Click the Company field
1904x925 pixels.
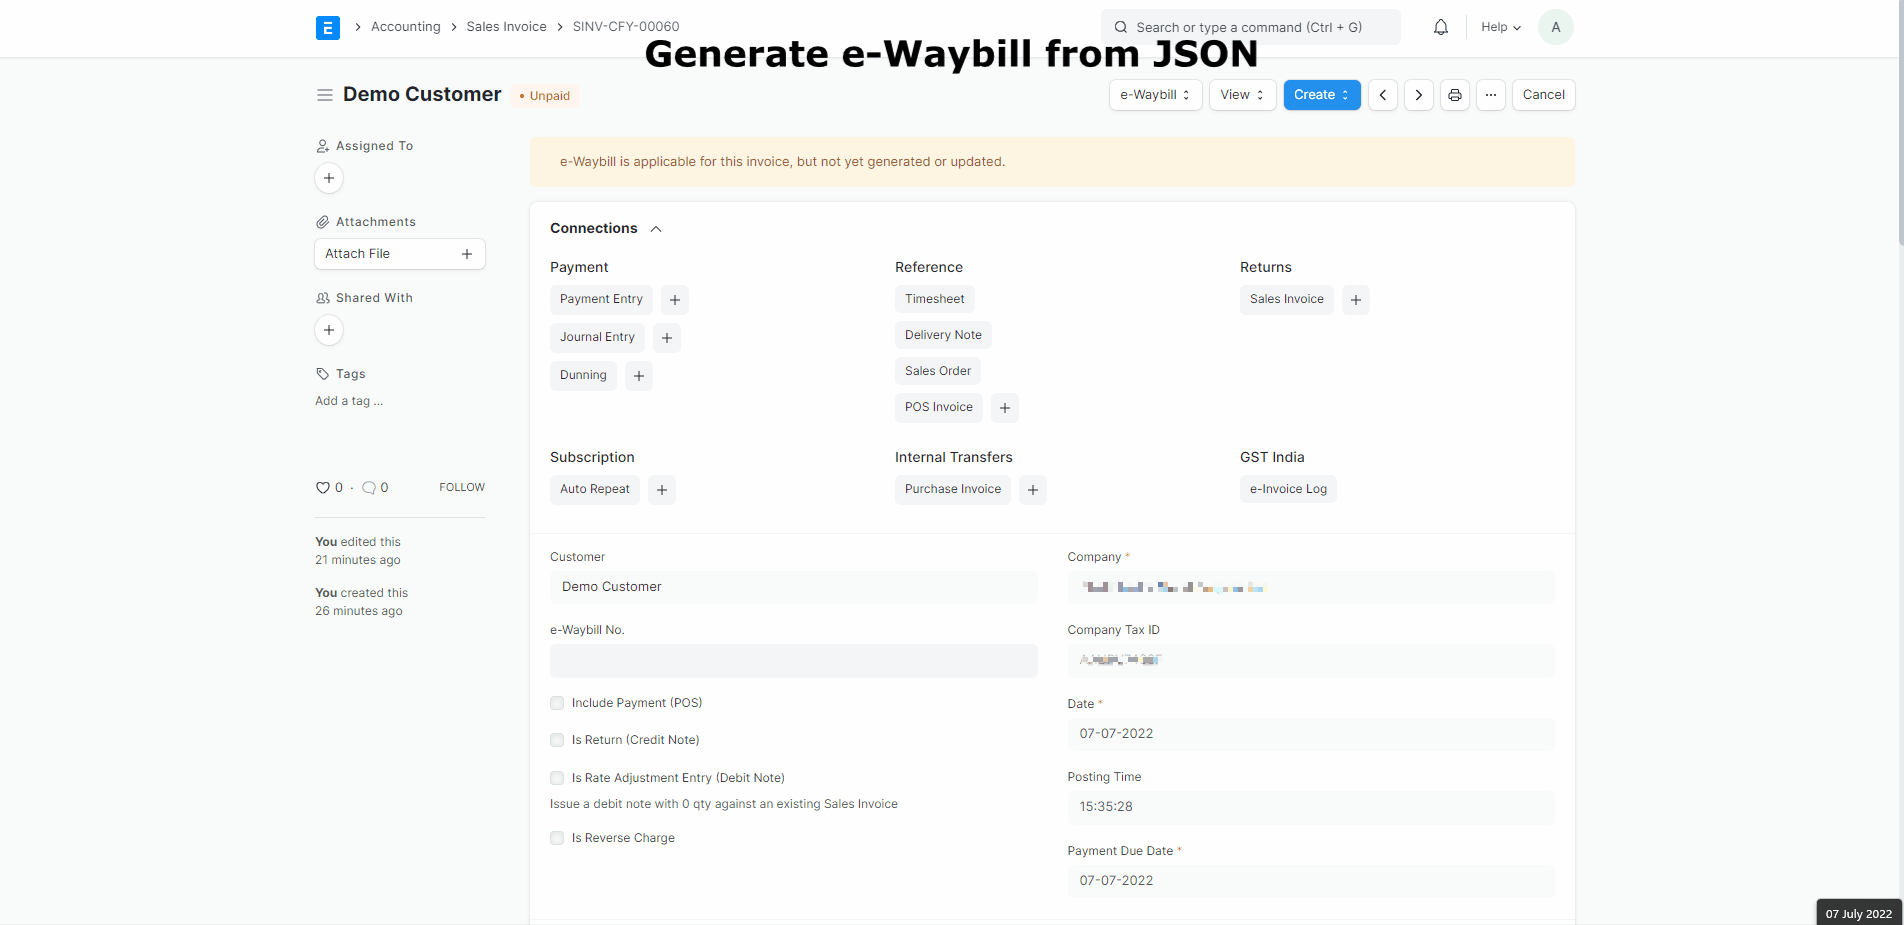click(1311, 587)
